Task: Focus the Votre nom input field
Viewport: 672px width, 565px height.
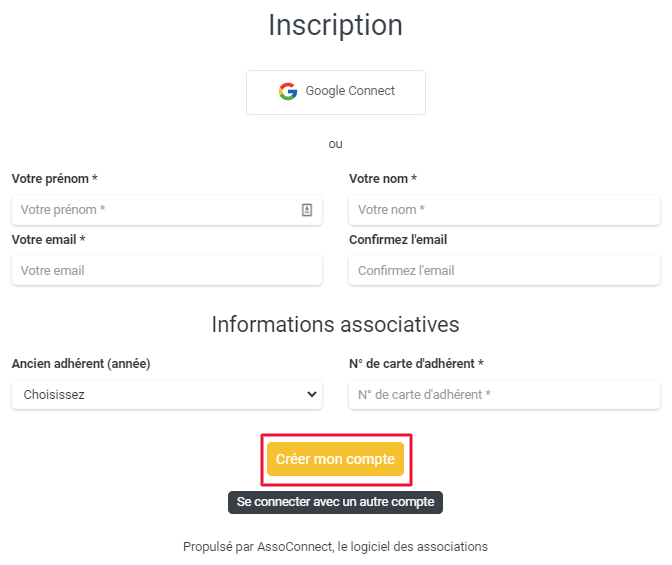Action: click(x=504, y=210)
